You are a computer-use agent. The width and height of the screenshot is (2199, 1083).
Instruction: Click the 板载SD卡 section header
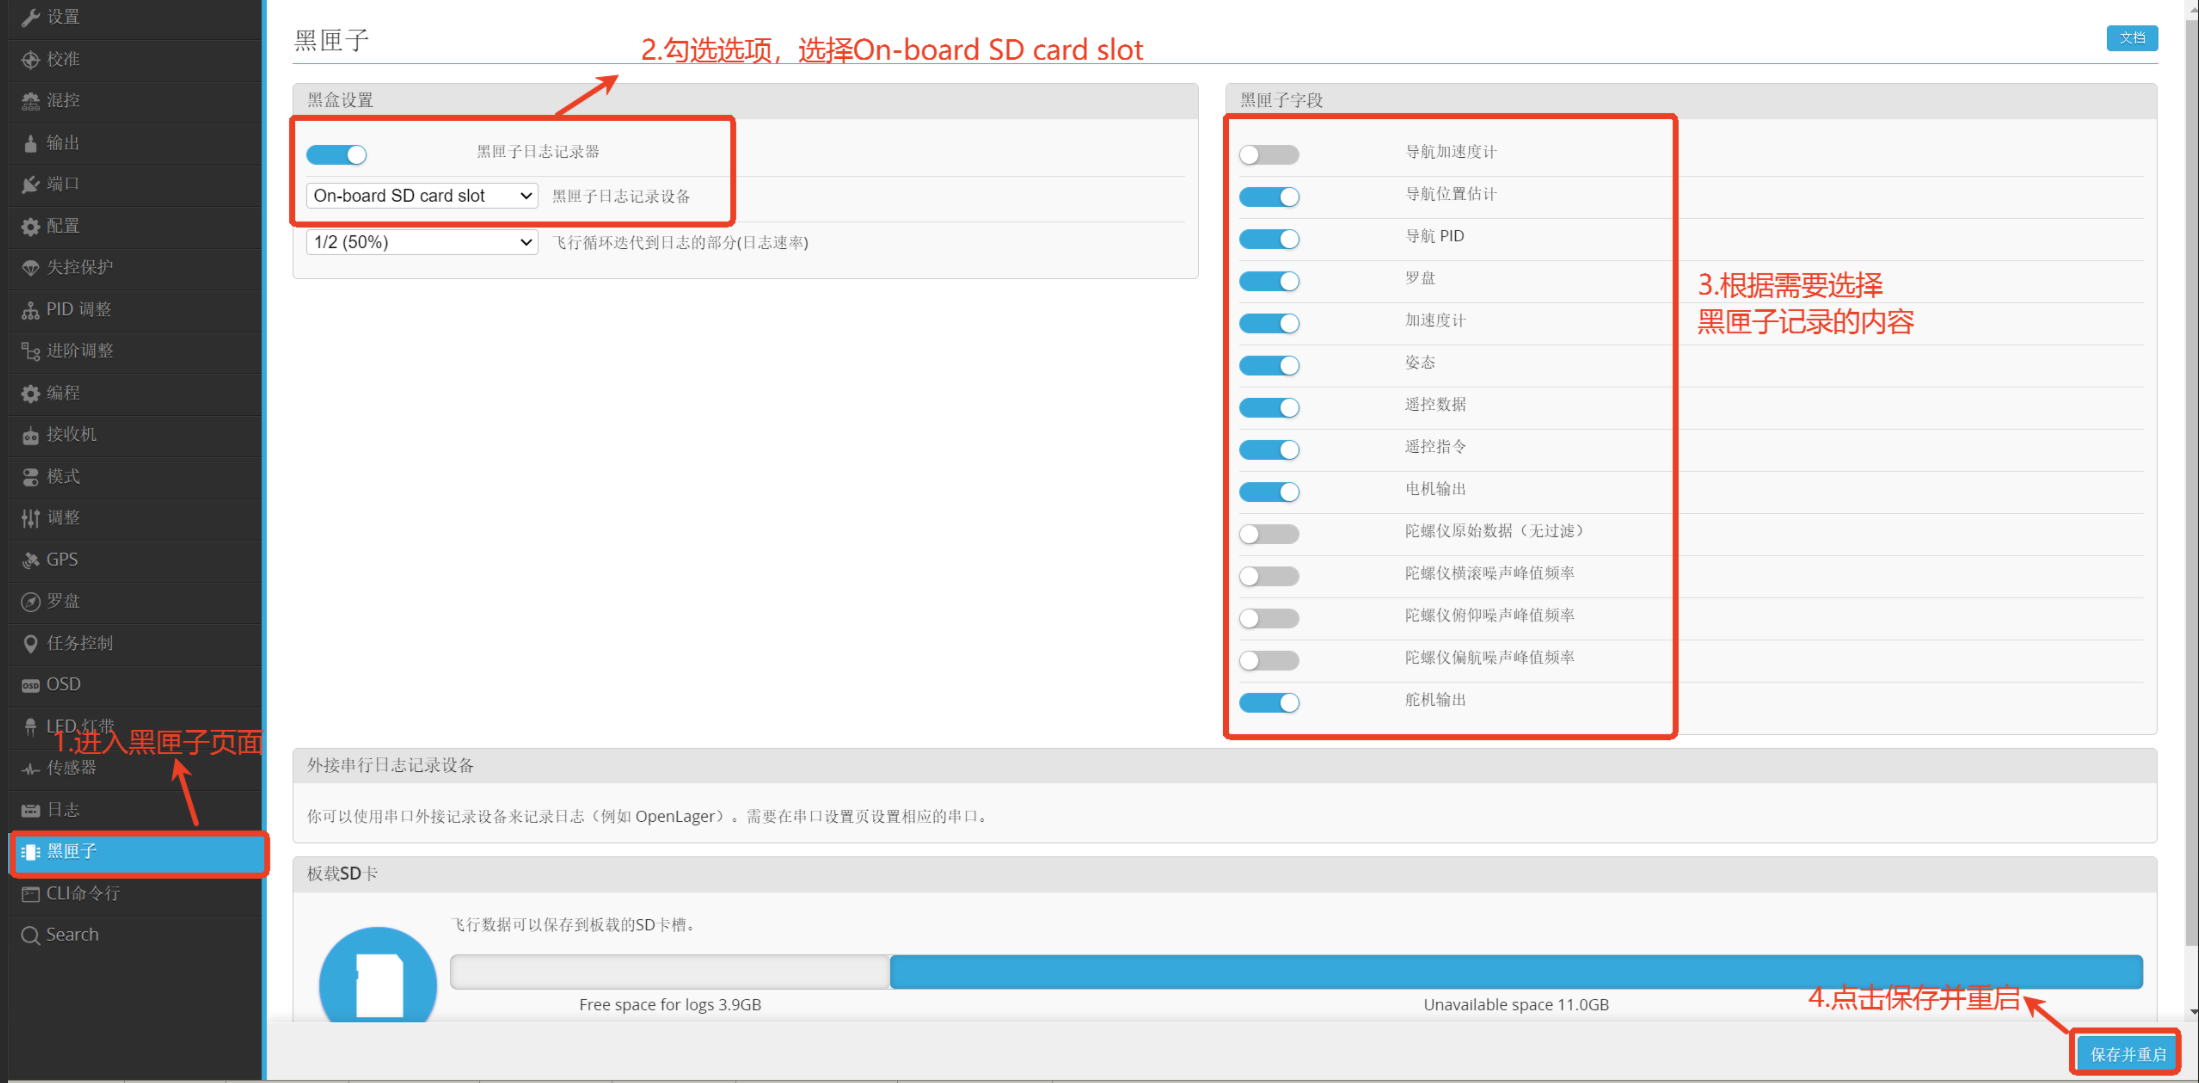click(x=1224, y=874)
